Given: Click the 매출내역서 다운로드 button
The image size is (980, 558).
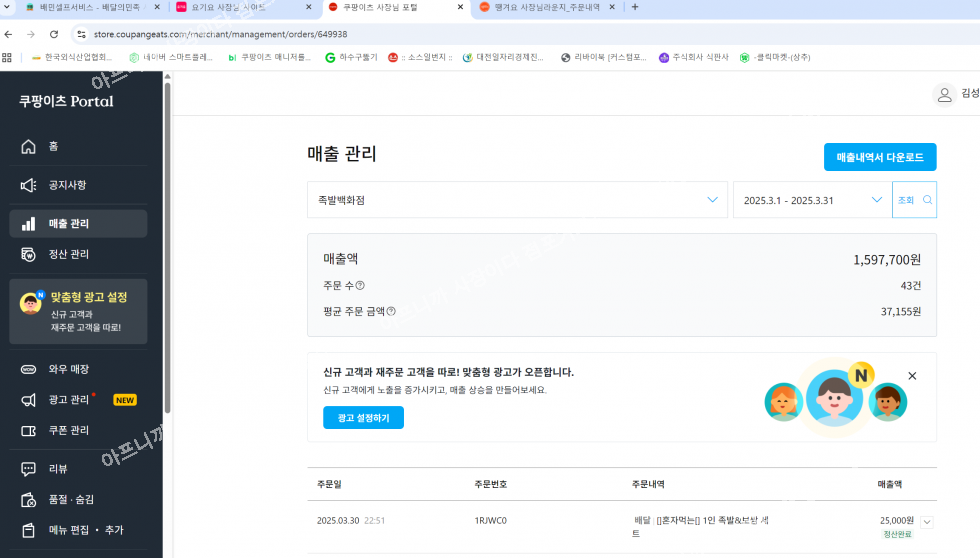Looking at the screenshot, I should click(880, 157).
